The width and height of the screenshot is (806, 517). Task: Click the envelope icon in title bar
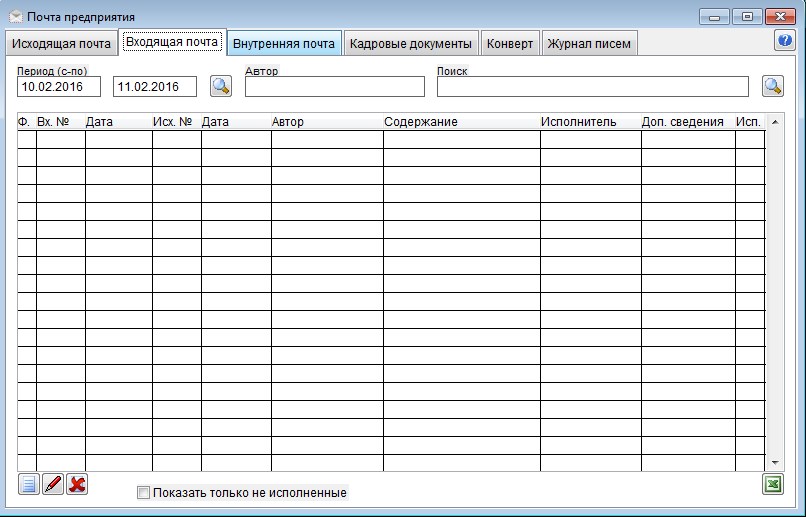16,16
